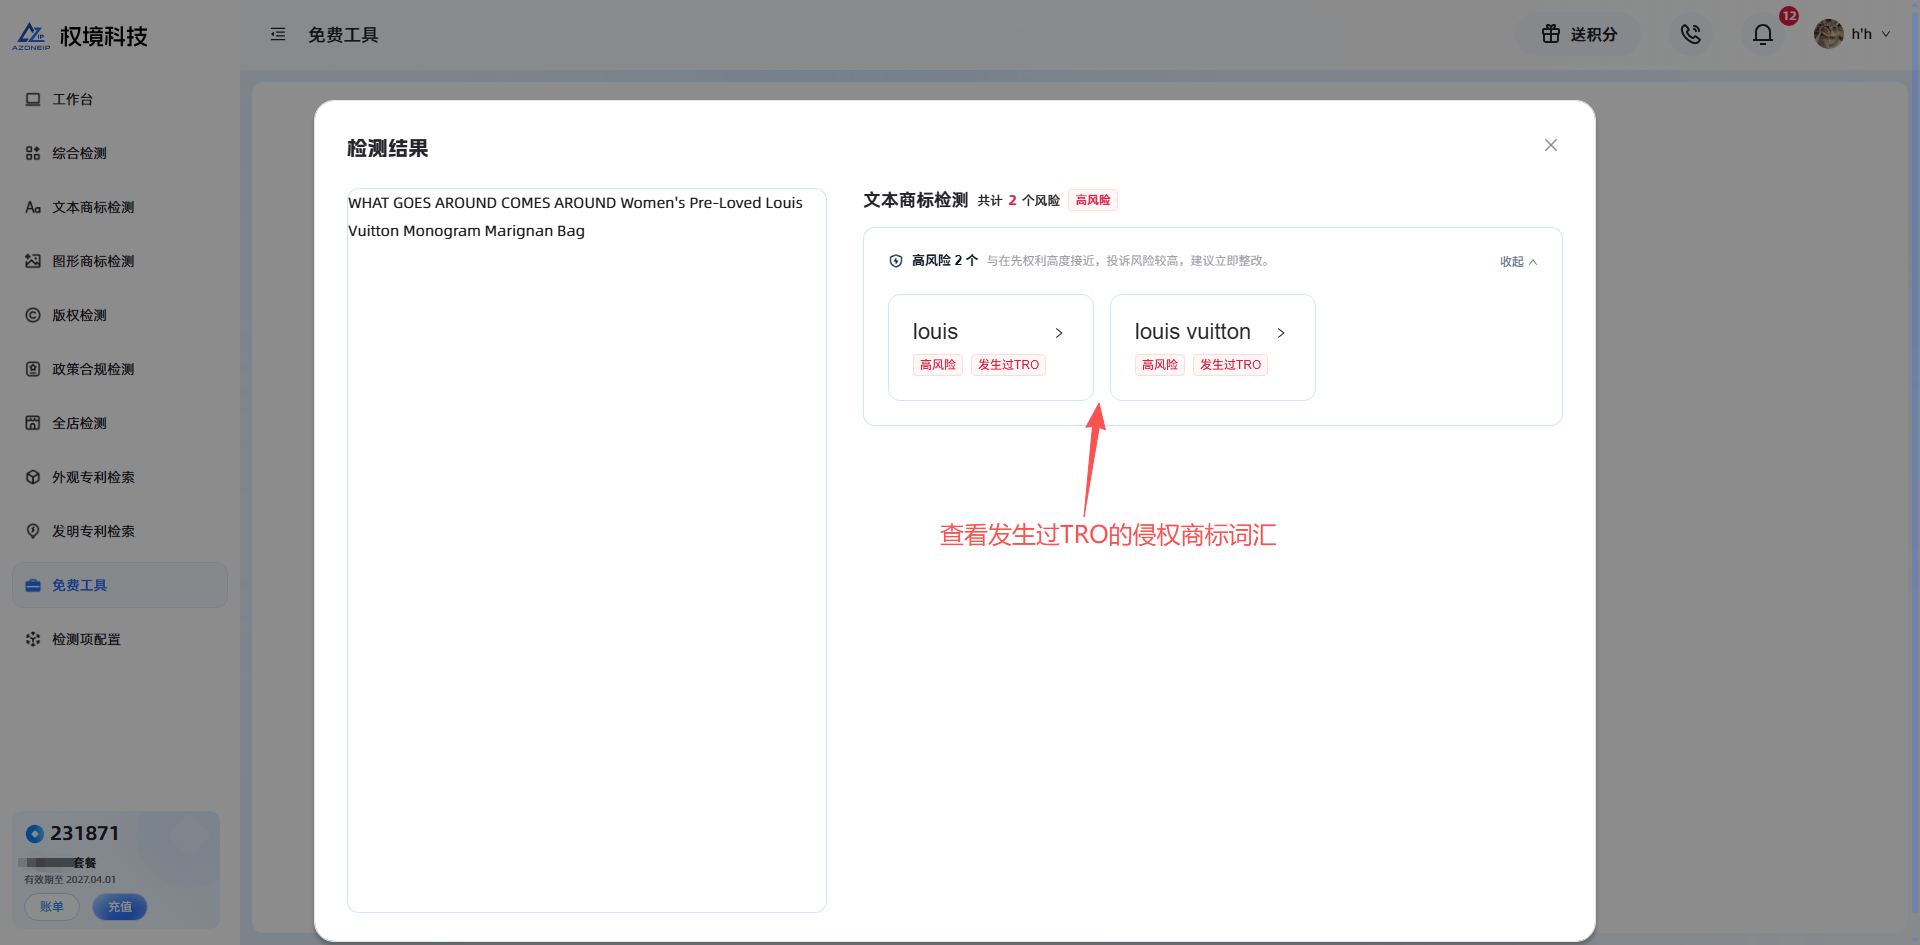Open 全店检测 menu item
This screenshot has width=1920, height=945.
tap(120, 423)
